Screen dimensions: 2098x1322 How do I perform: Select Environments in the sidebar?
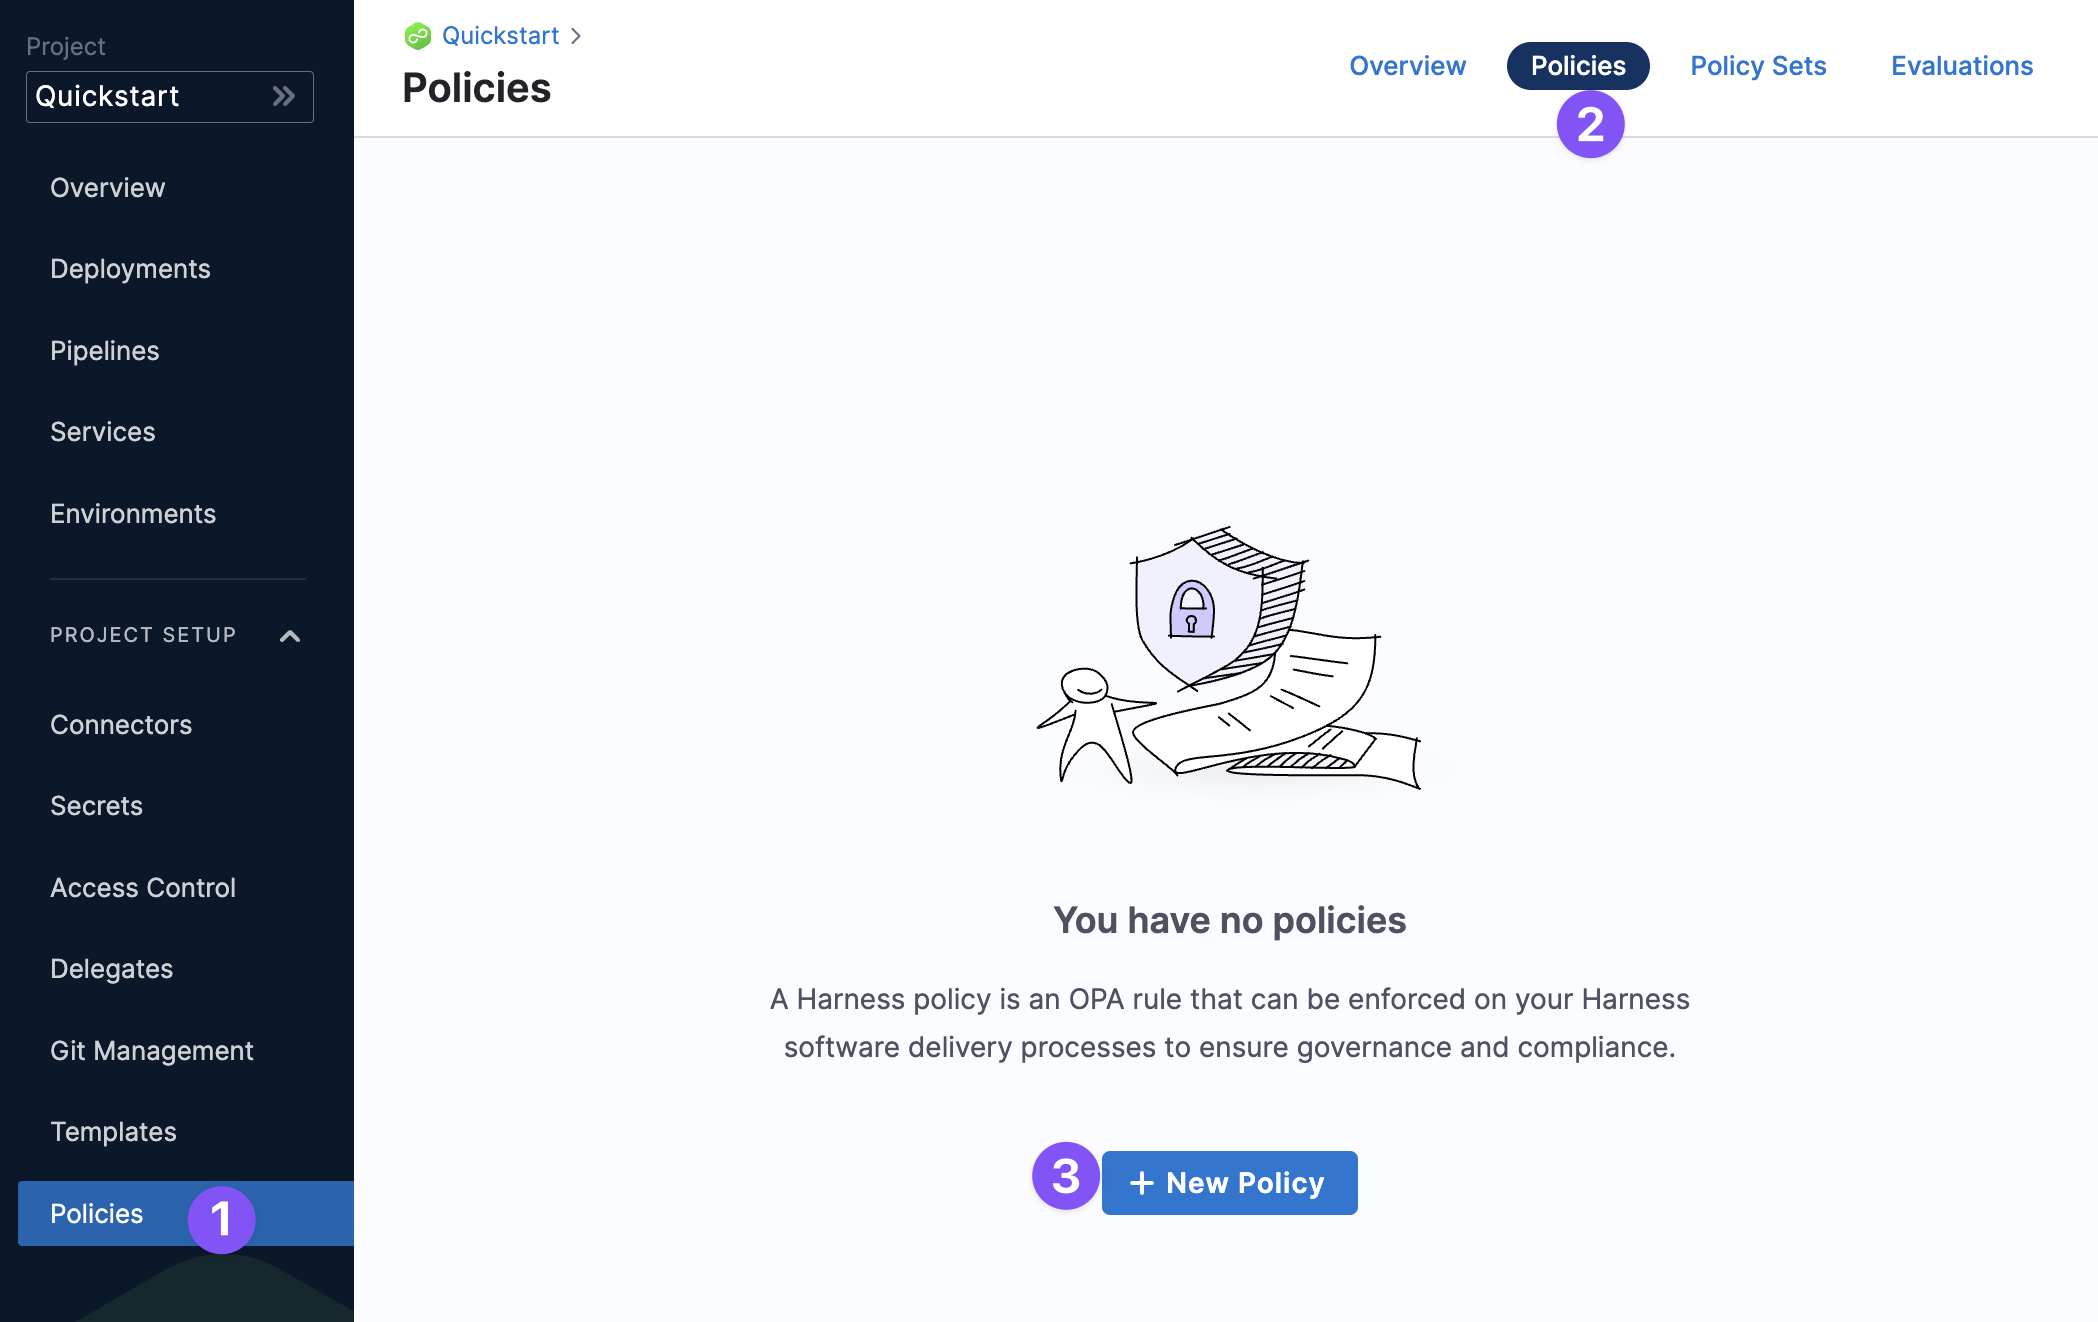133,514
